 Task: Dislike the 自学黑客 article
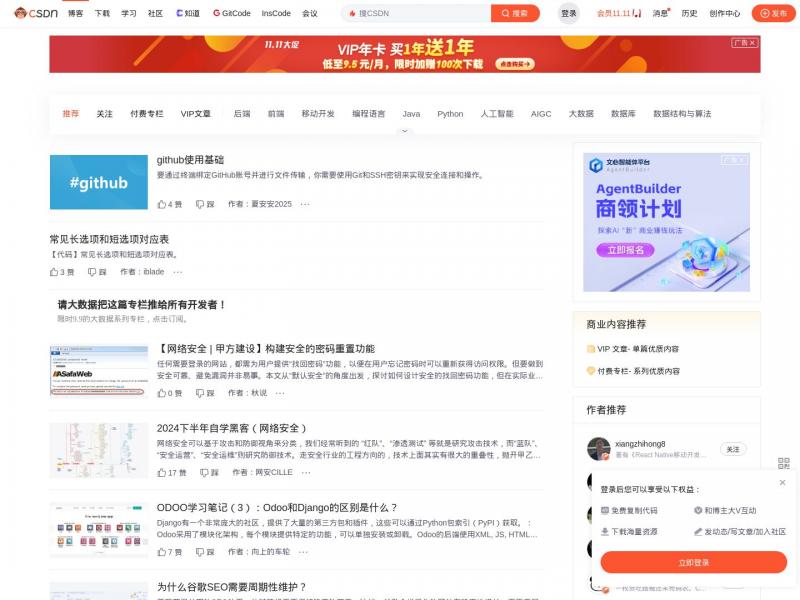[209, 472]
